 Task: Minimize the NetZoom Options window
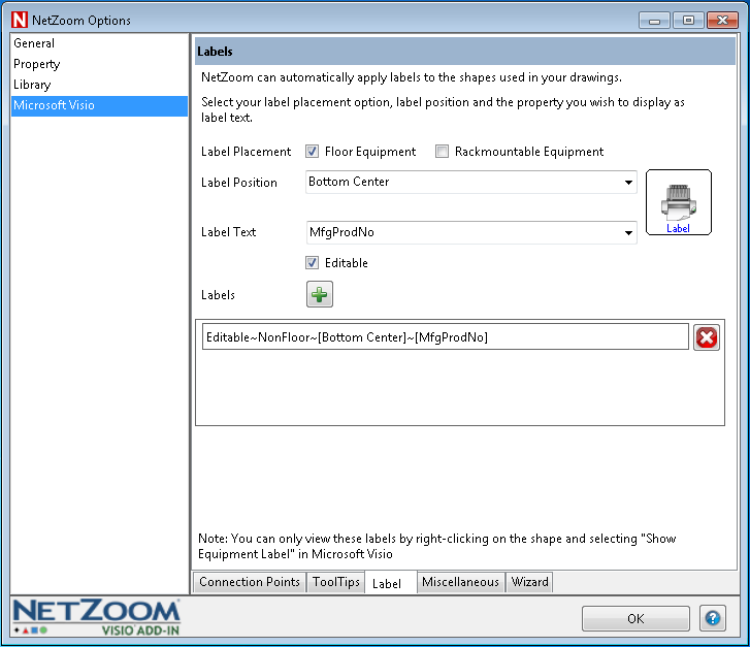pos(654,21)
